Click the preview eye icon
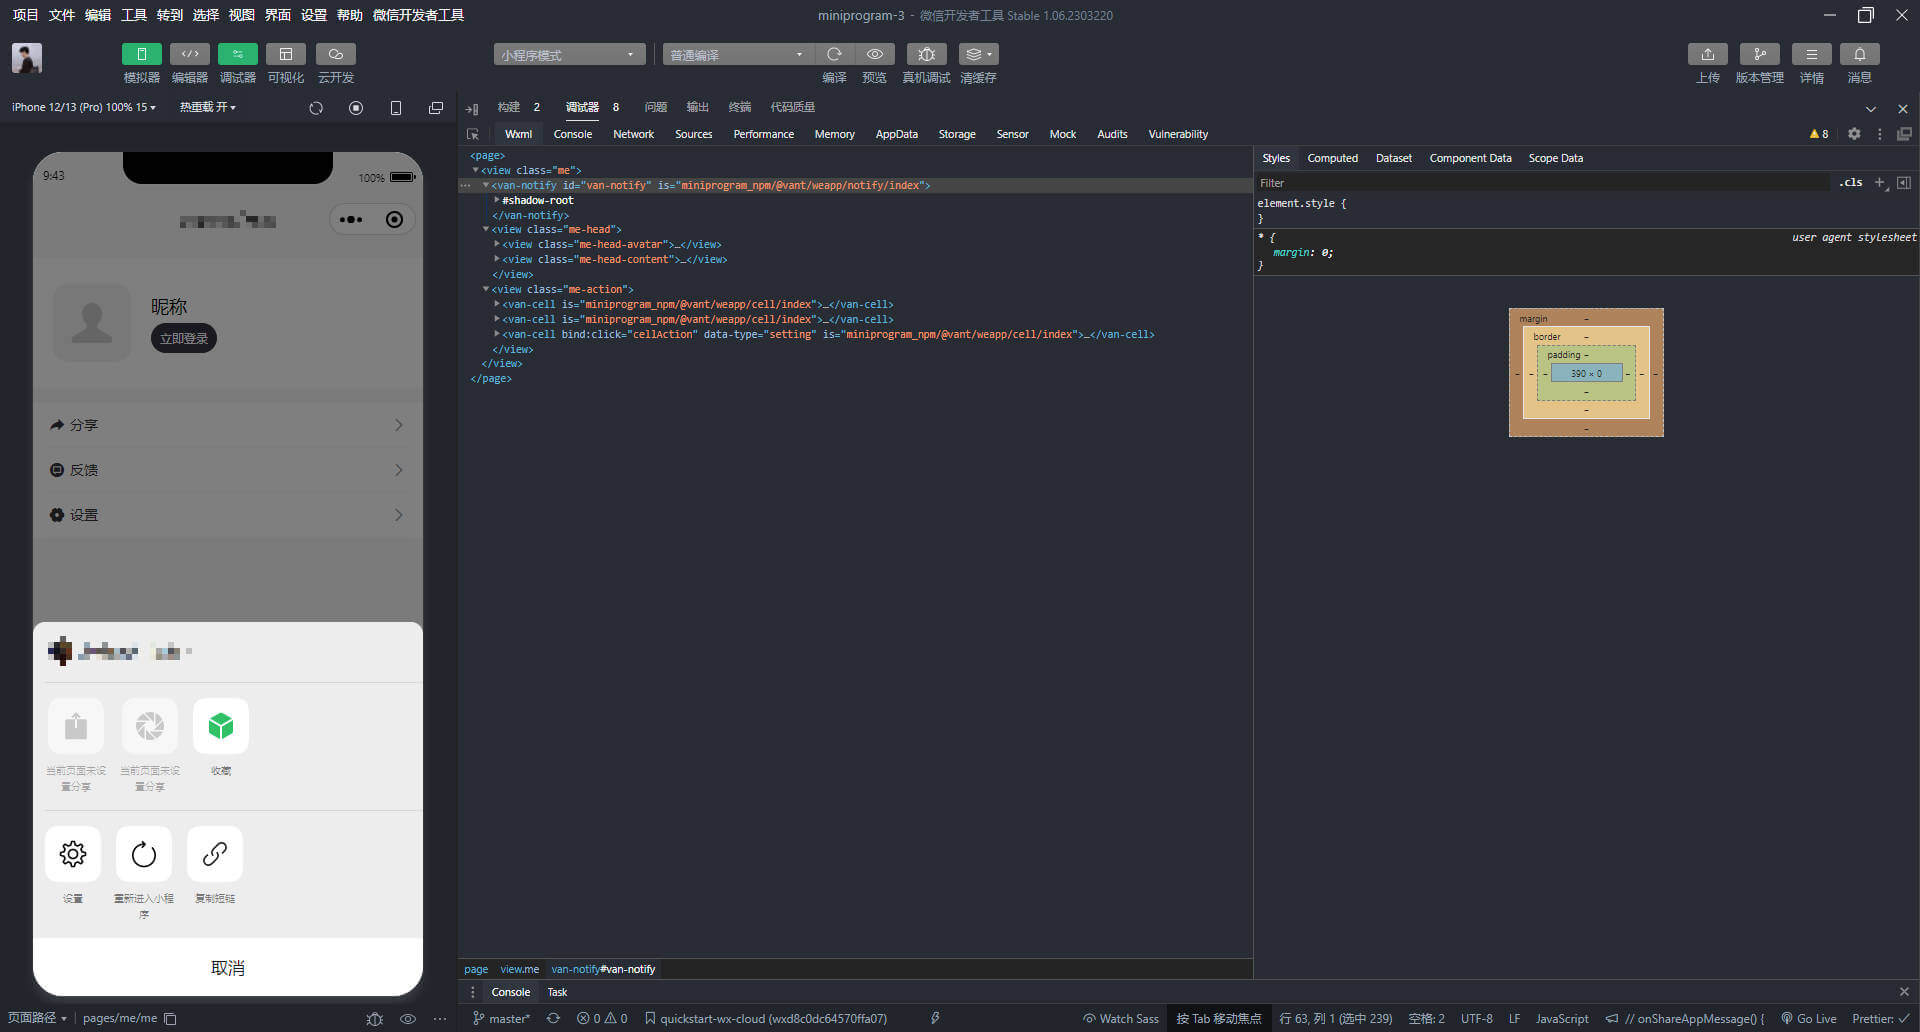The width and height of the screenshot is (1920, 1032). (875, 54)
